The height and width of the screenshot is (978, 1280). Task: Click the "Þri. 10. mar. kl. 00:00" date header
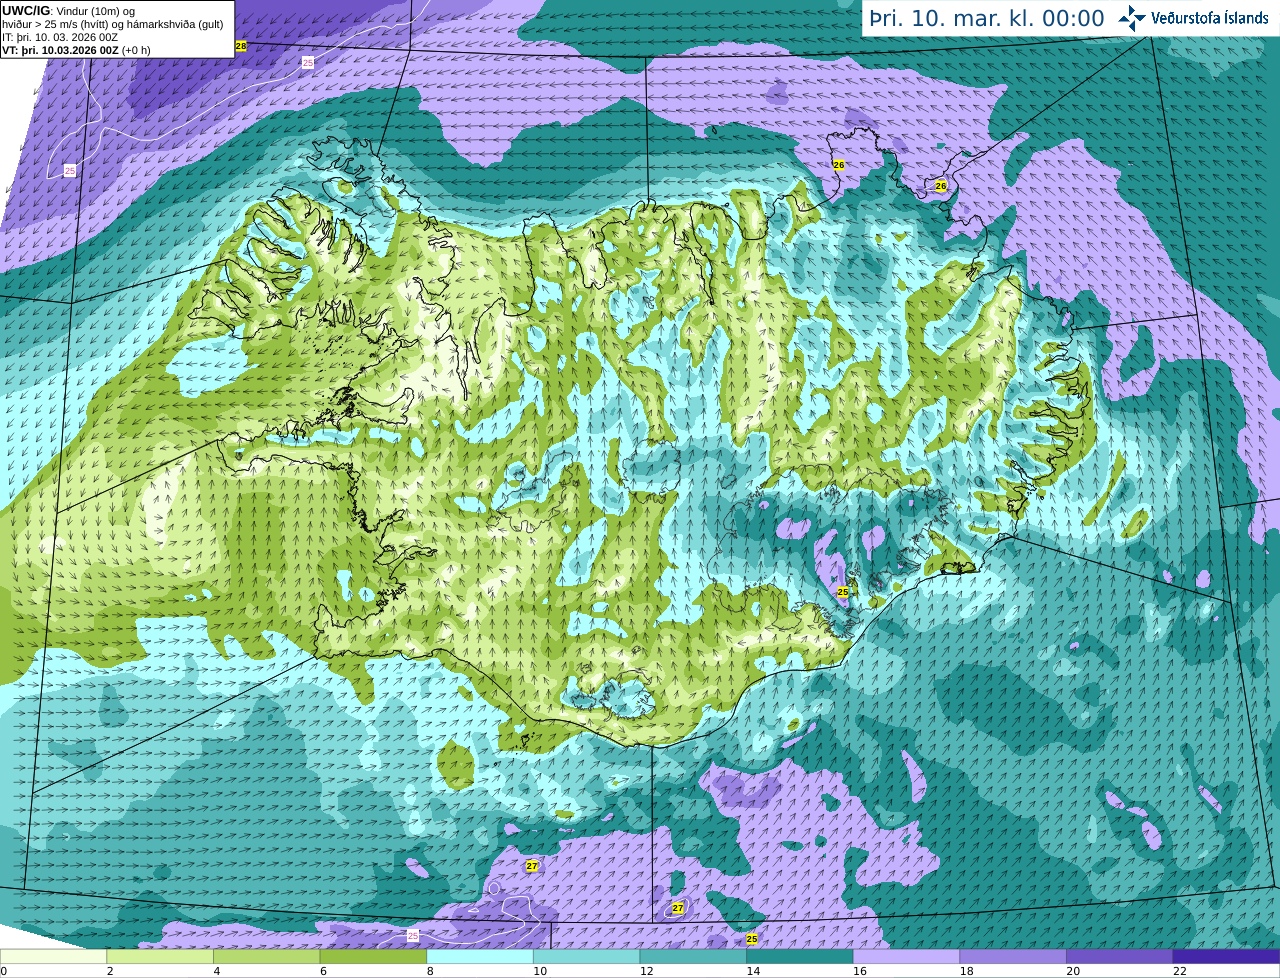point(986,19)
